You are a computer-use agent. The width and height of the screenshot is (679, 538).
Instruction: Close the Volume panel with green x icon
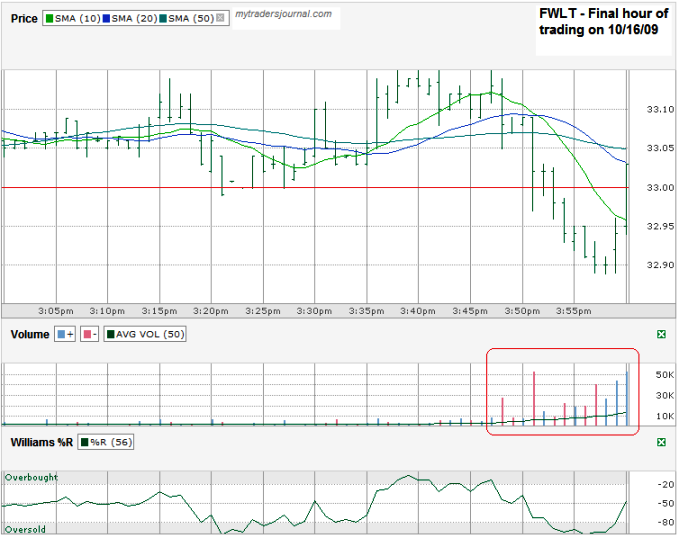pyautogui.click(x=661, y=334)
